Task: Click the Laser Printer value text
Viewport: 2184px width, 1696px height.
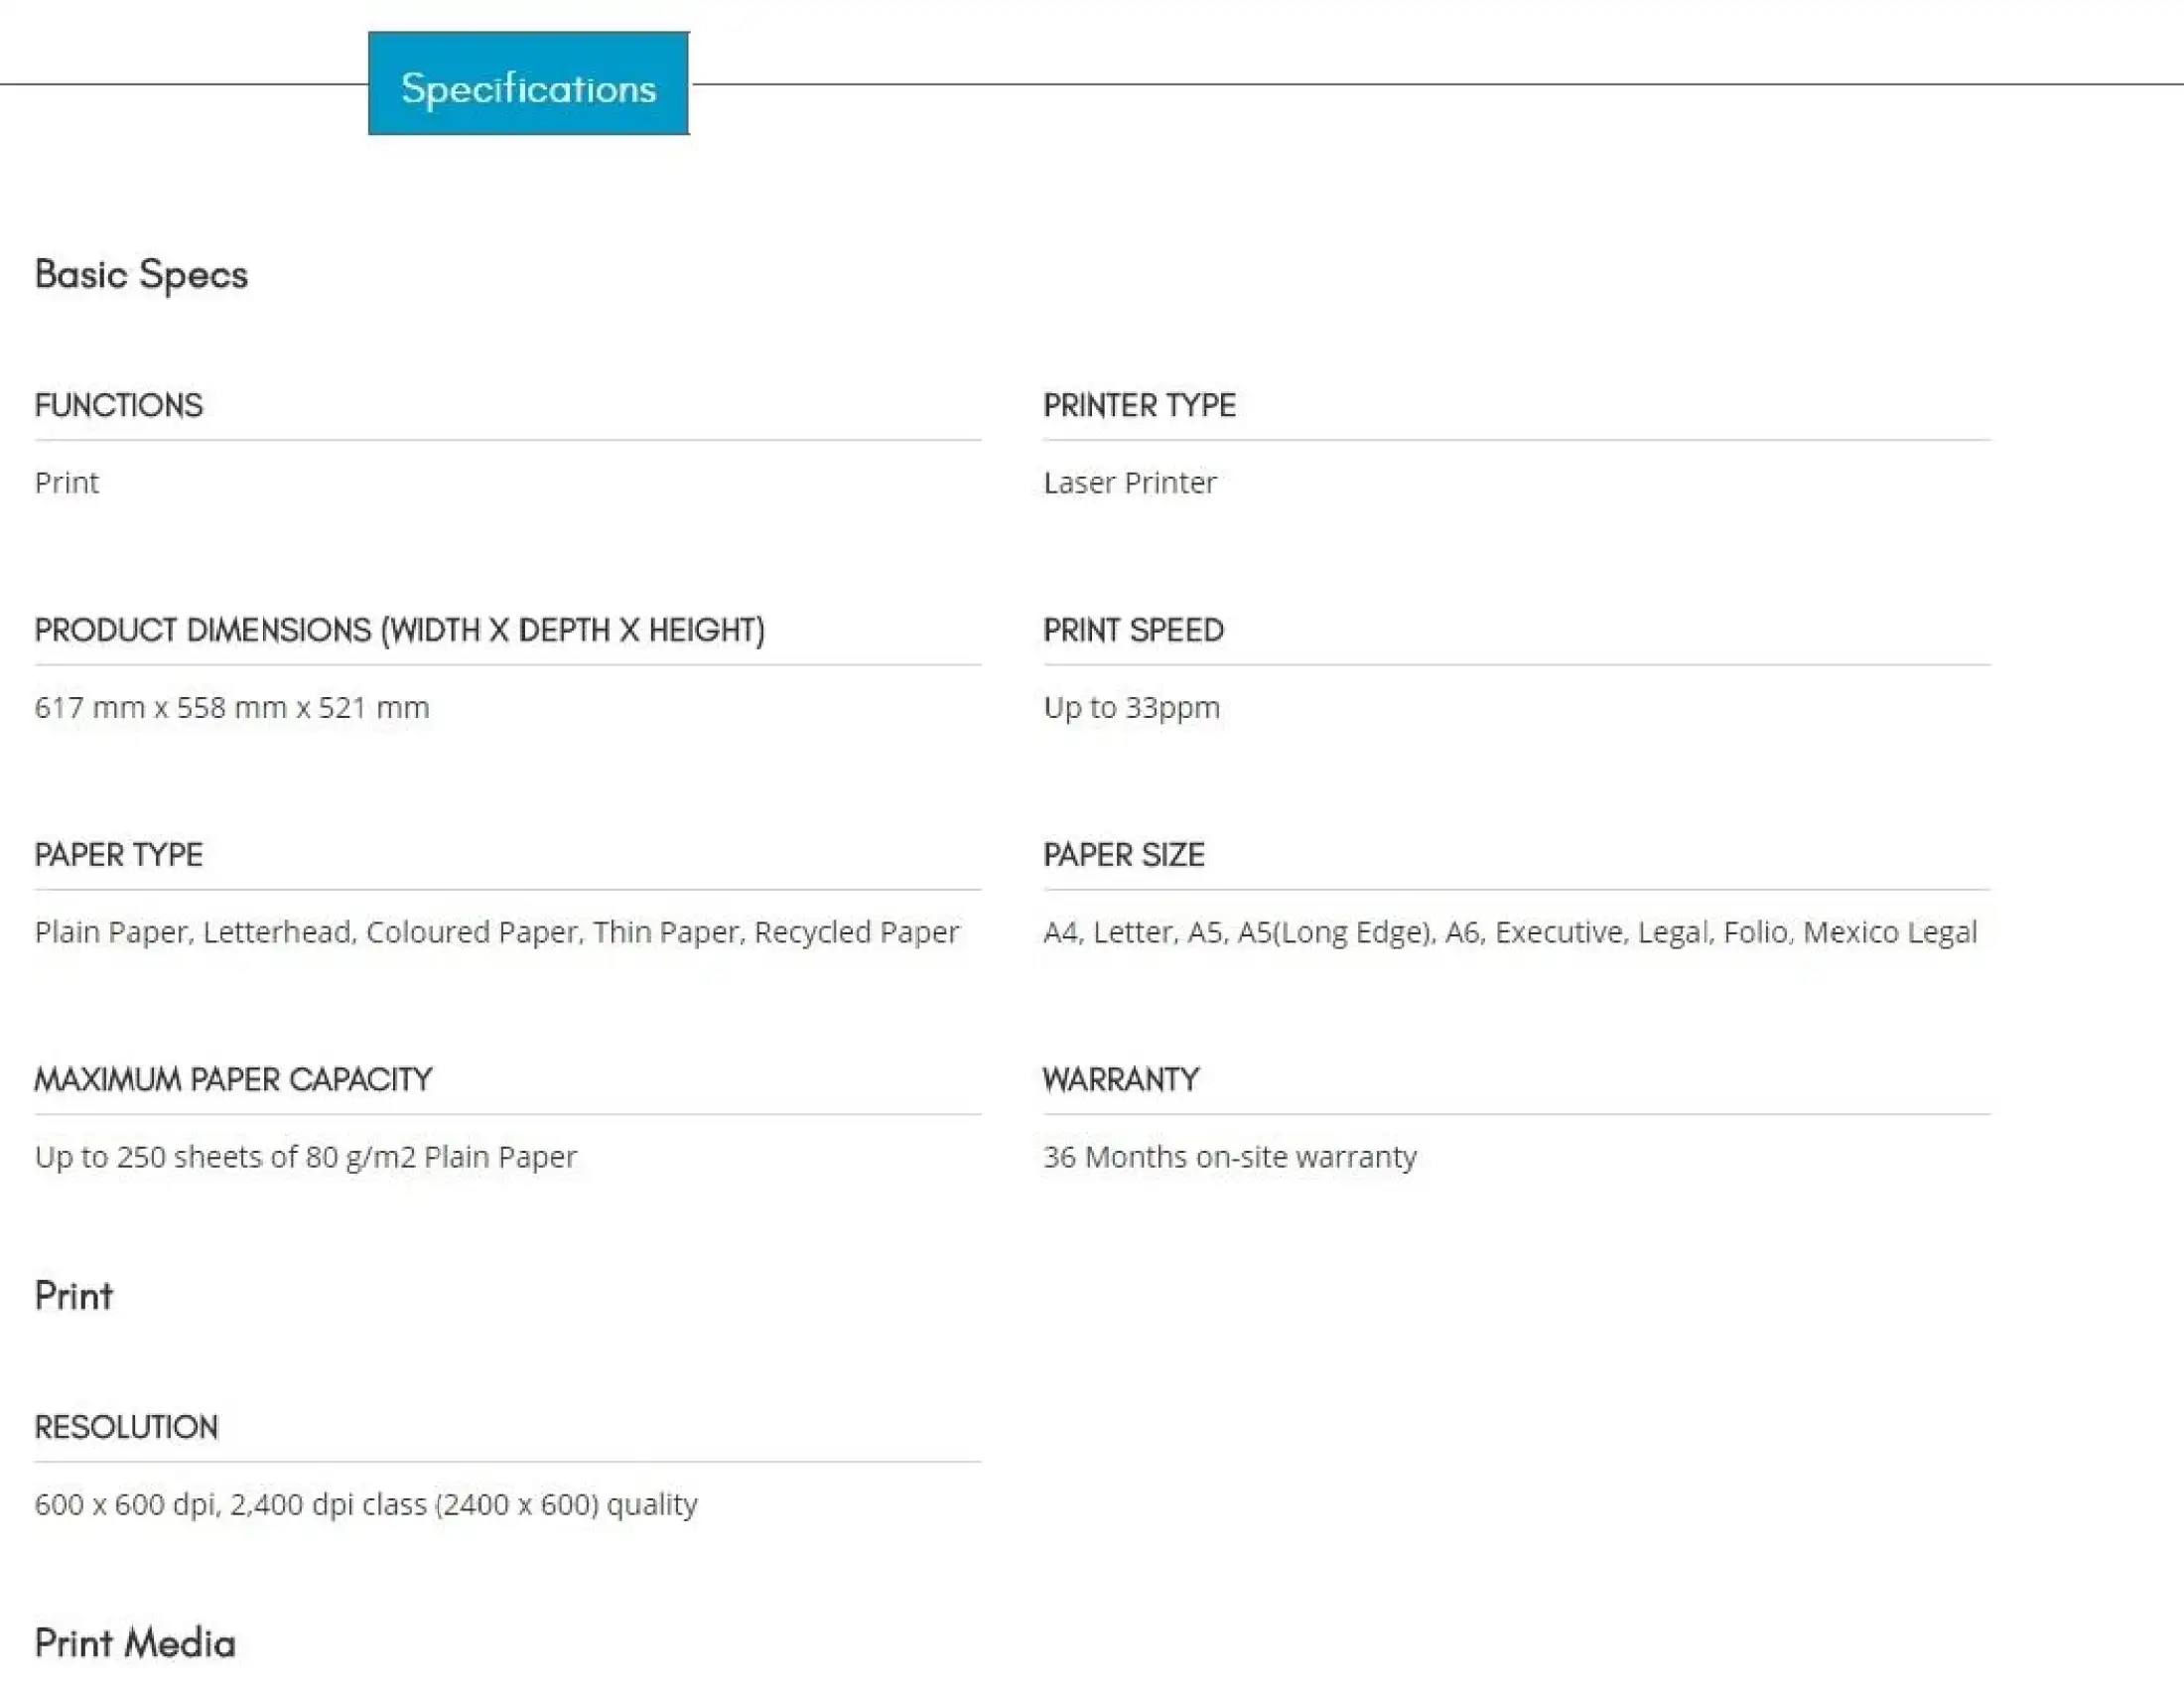Action: [1128, 483]
